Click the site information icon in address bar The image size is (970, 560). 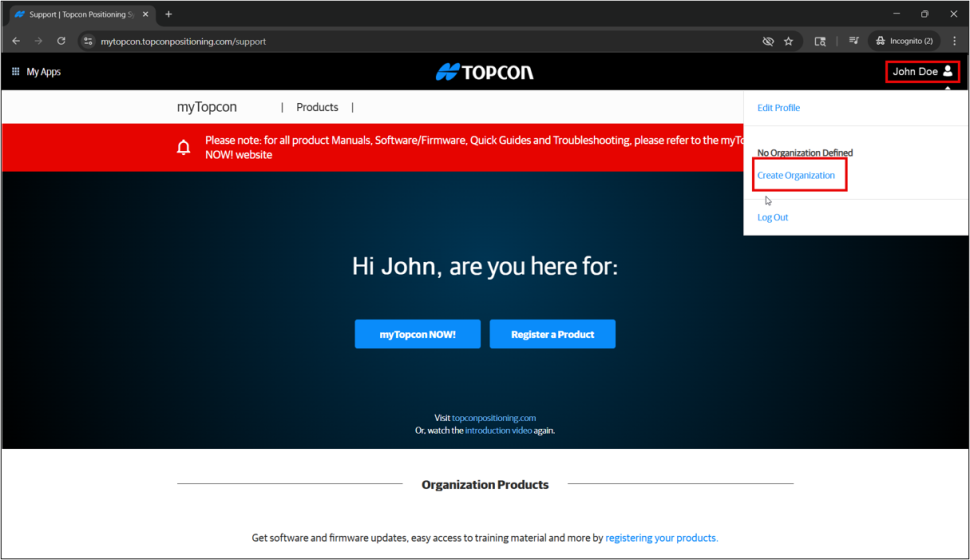coord(88,41)
